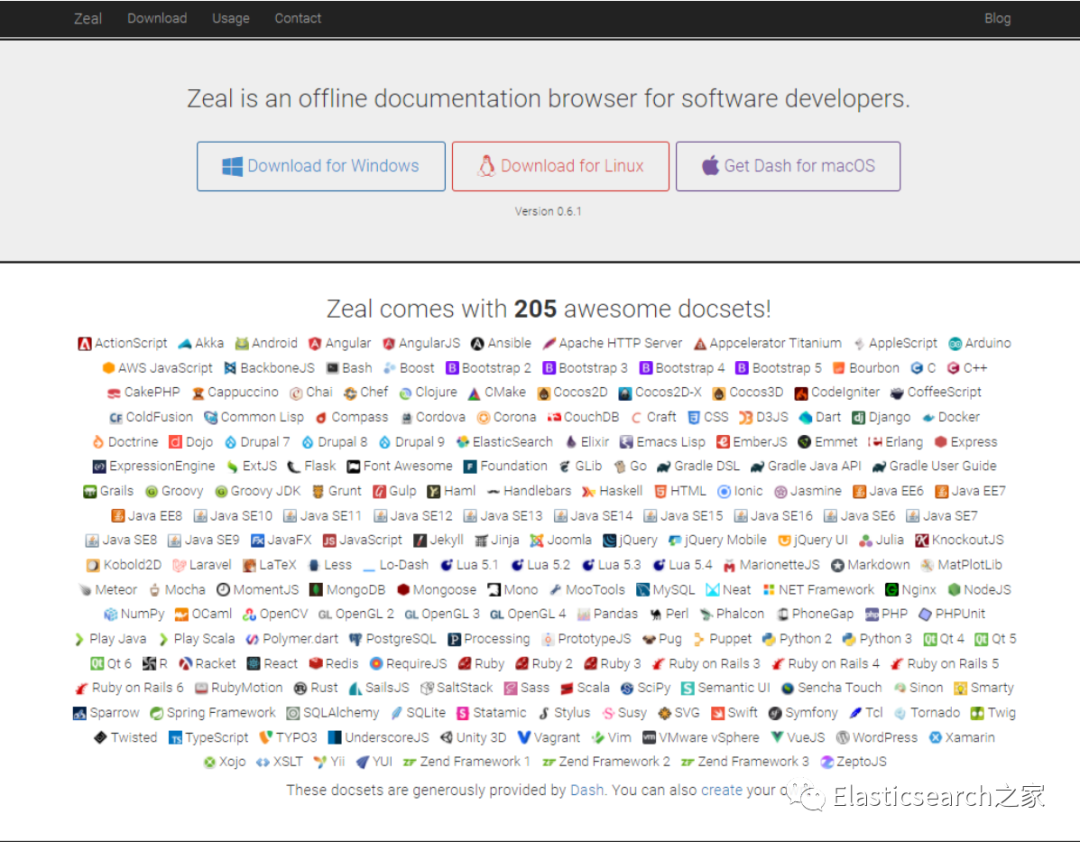Click the Redis docset icon
Screen dimensions: 1080x842
pos(316,664)
